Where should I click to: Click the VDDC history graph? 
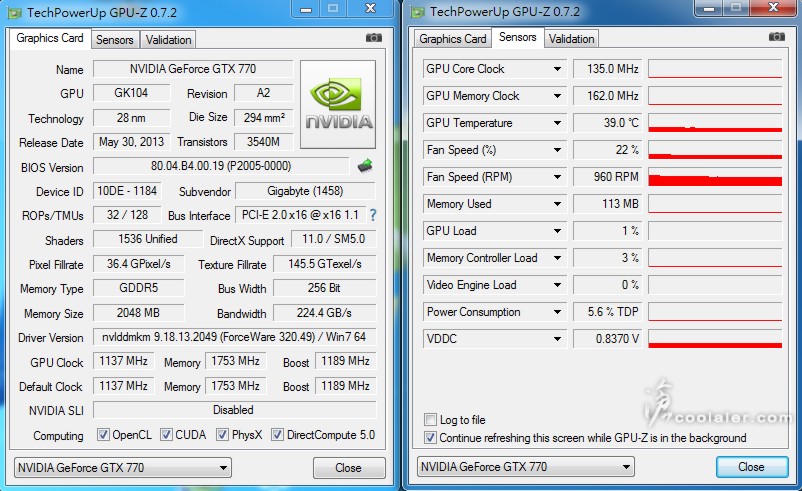click(715, 339)
